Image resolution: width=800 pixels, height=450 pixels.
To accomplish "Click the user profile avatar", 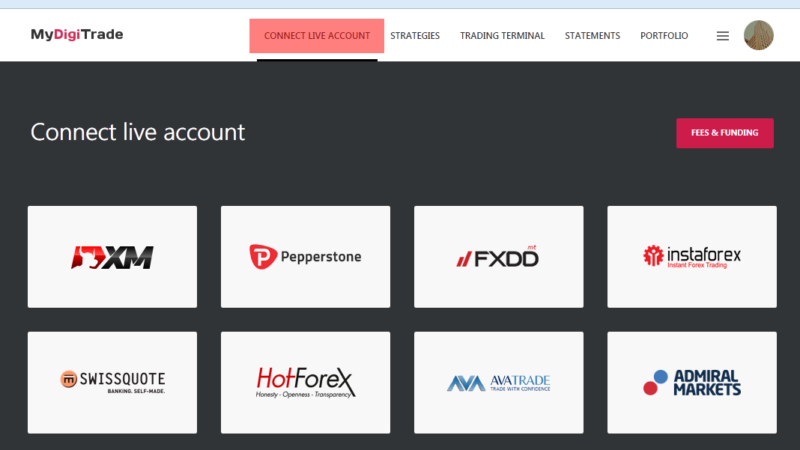I will [x=759, y=35].
